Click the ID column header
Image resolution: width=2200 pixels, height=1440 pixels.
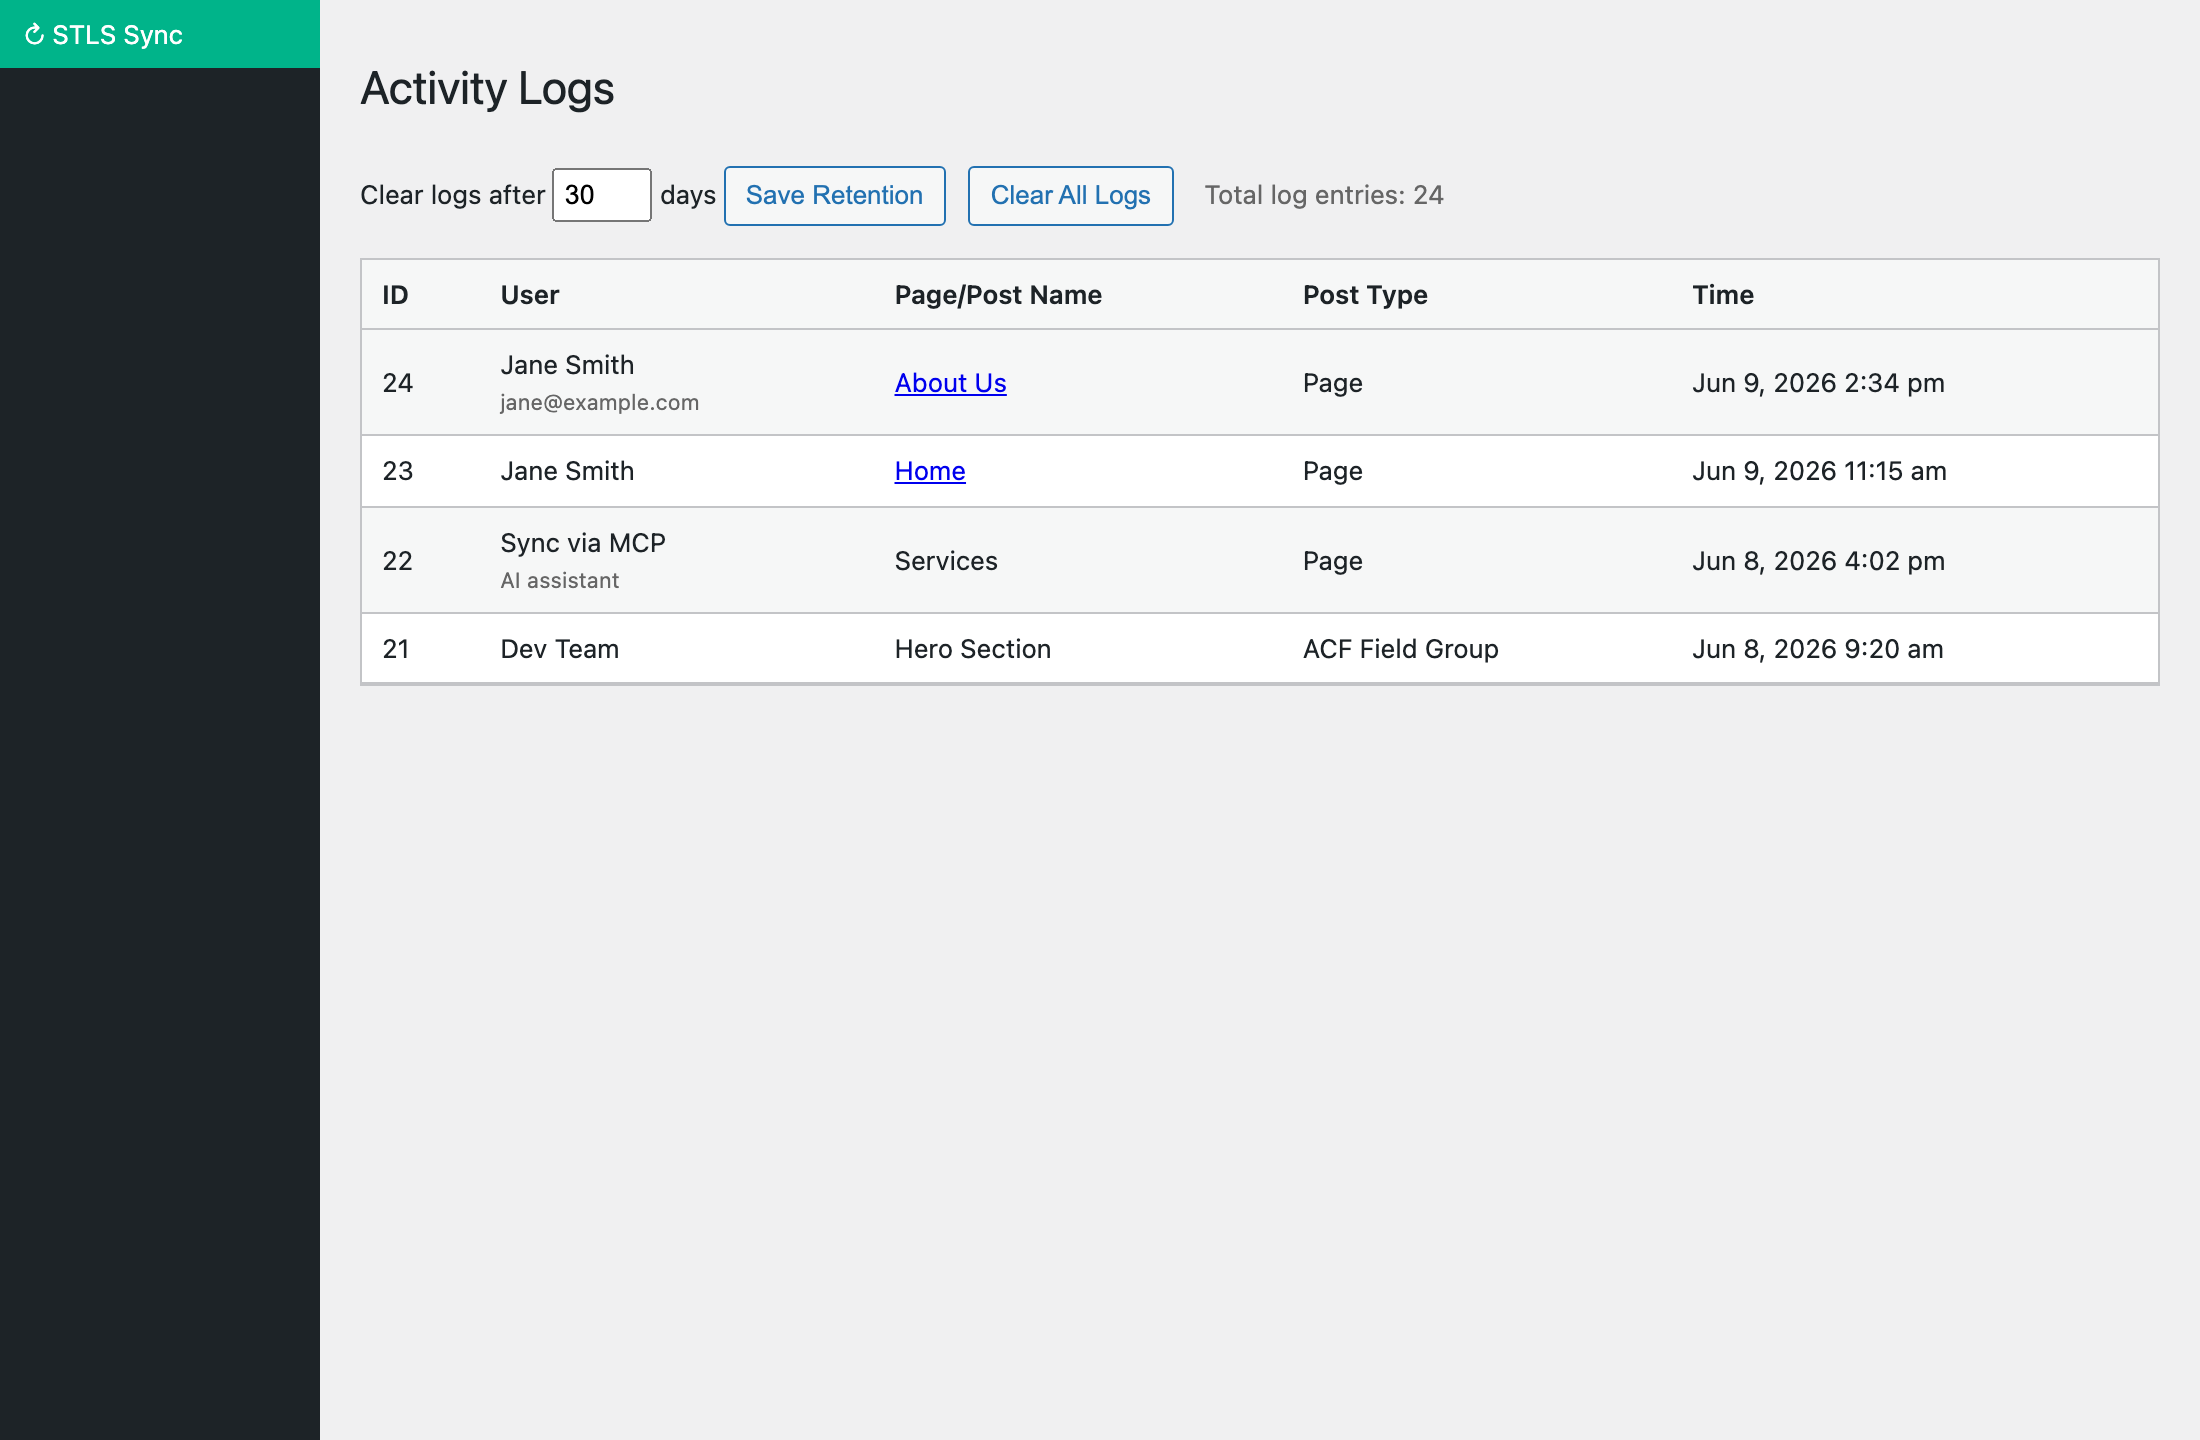coord(395,295)
